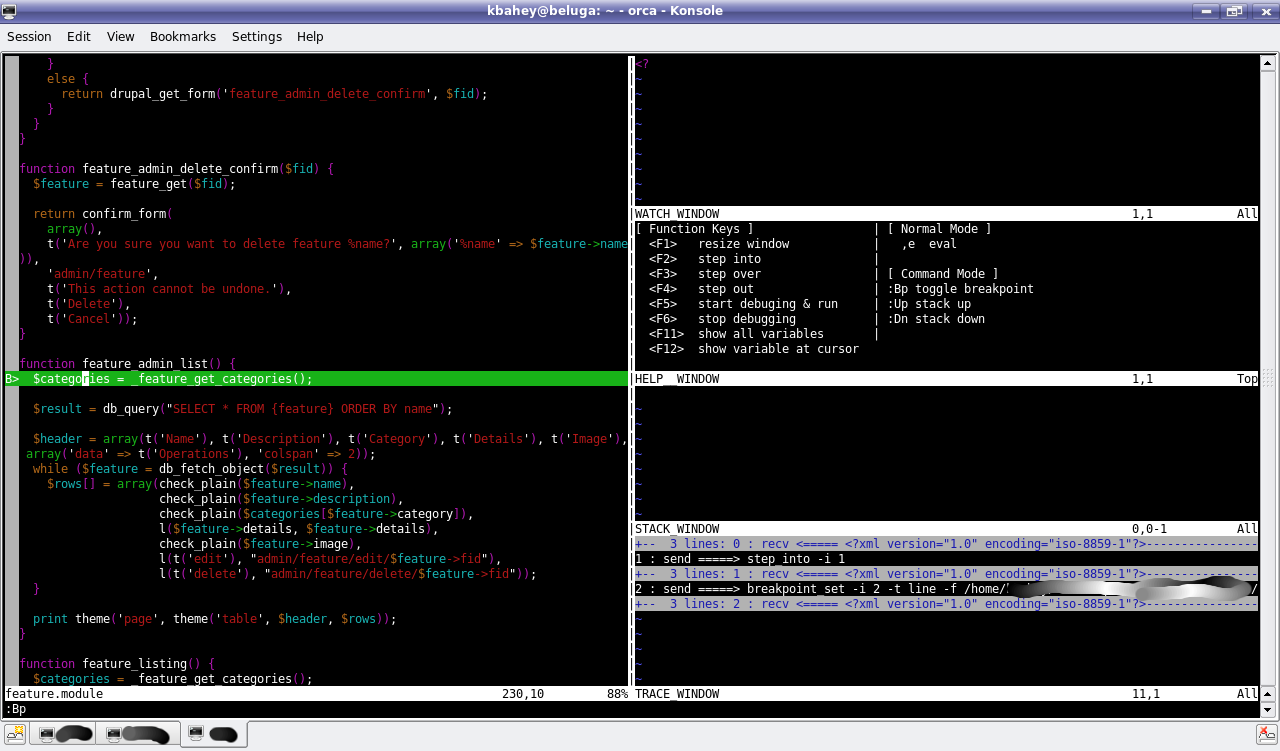Click the '2 : send =====> breakpoint_set' line

tap(946, 589)
